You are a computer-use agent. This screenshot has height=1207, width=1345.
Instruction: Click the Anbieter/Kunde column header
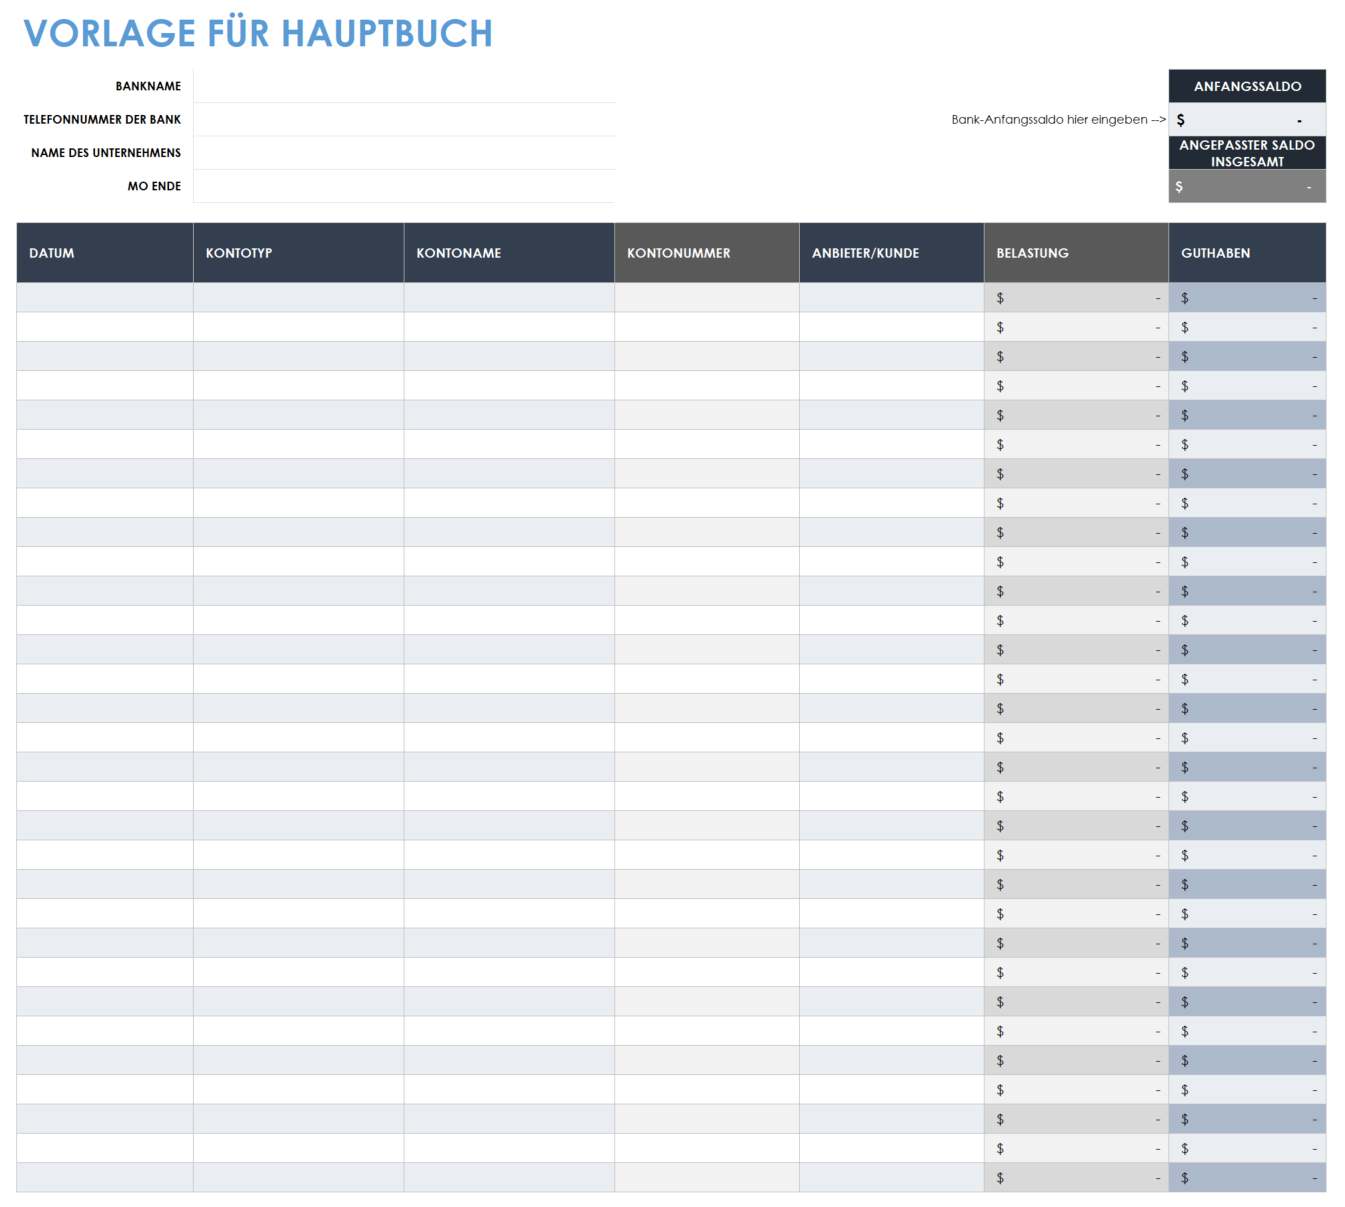[892, 253]
